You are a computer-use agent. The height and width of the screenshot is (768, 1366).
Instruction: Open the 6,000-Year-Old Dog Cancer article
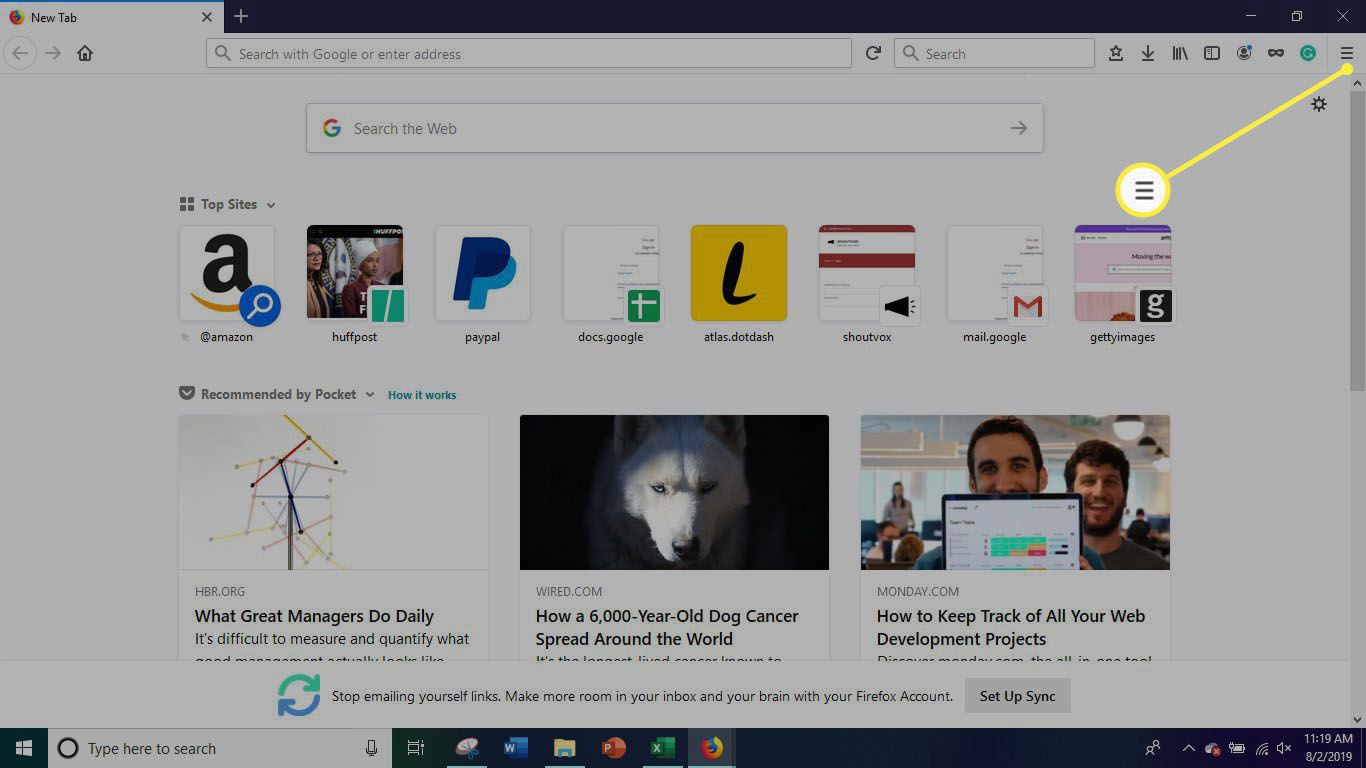point(667,628)
